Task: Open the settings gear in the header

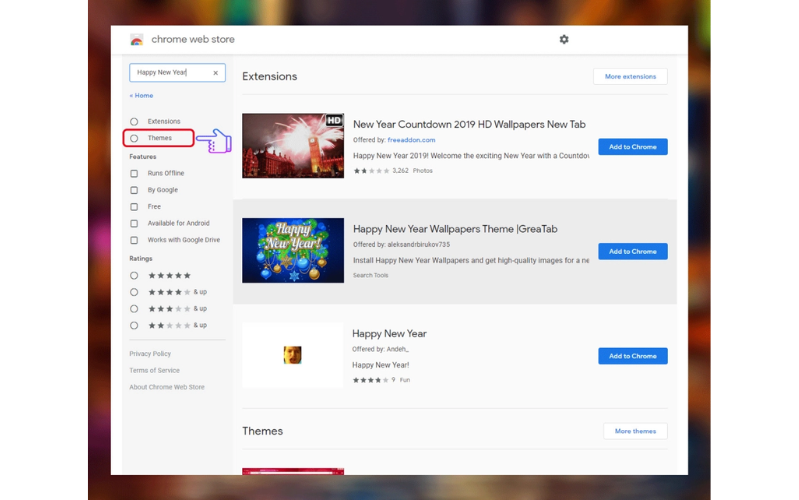Action: pyautogui.click(x=564, y=39)
